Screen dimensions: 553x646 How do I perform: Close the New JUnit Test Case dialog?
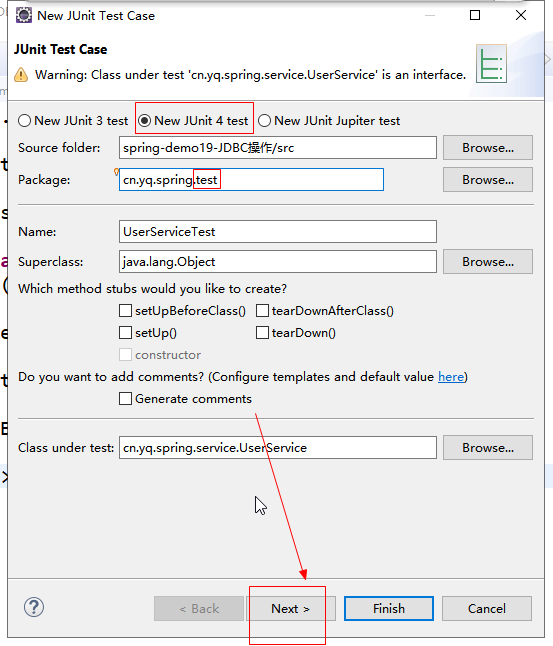(x=521, y=15)
